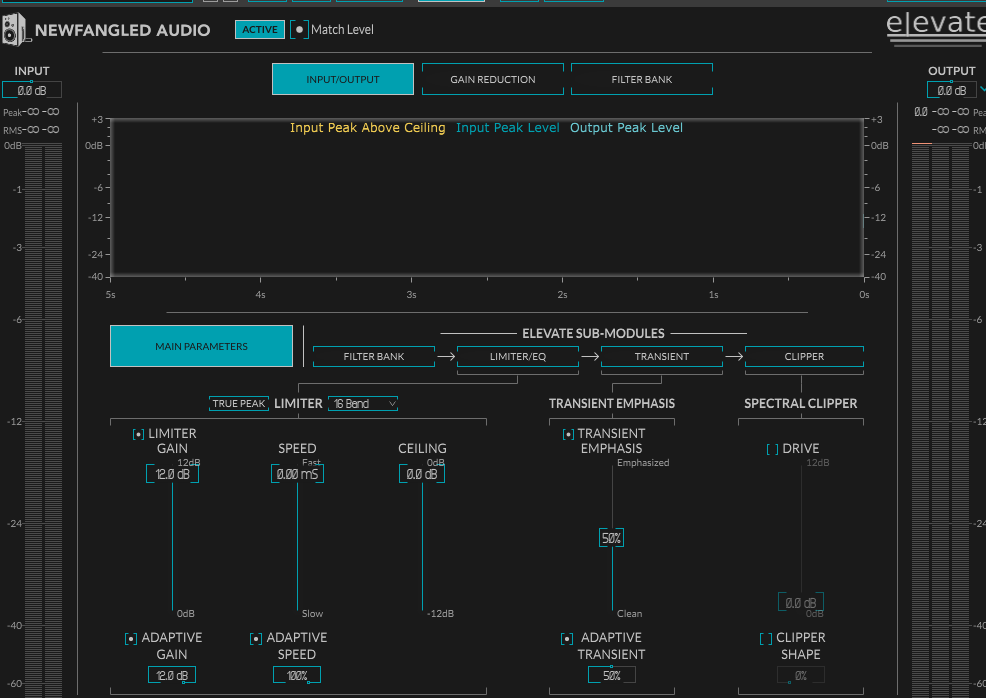Click the Speed 0.00 mS slider handle
Image resolution: width=986 pixels, height=698 pixels.
[x=297, y=474]
